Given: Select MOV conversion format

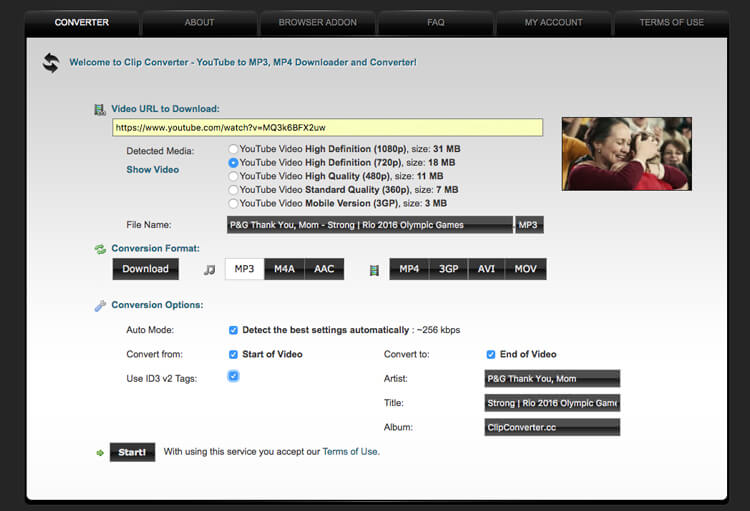Looking at the screenshot, I should click(x=526, y=269).
